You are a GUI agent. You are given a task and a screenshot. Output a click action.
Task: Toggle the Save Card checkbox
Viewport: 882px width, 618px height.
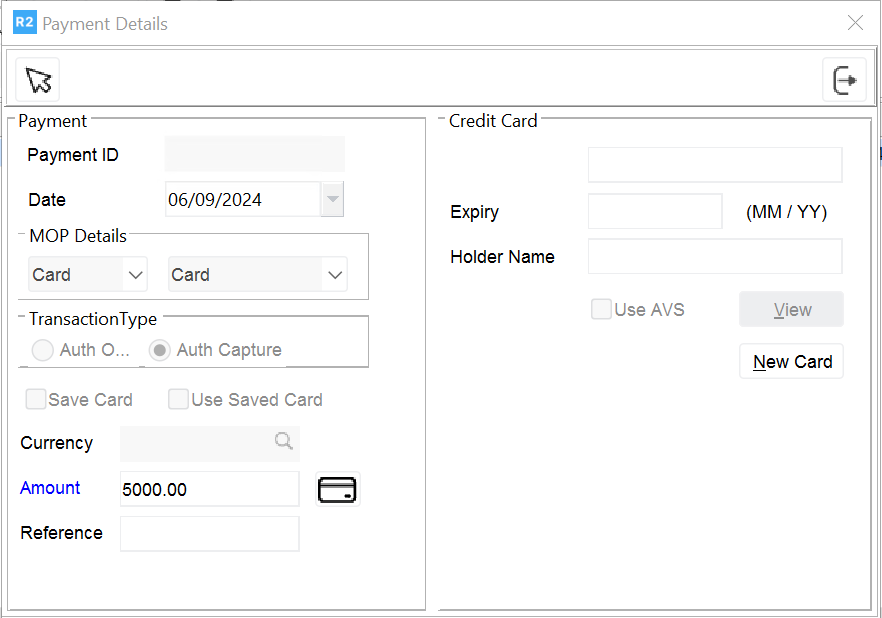(x=36, y=400)
